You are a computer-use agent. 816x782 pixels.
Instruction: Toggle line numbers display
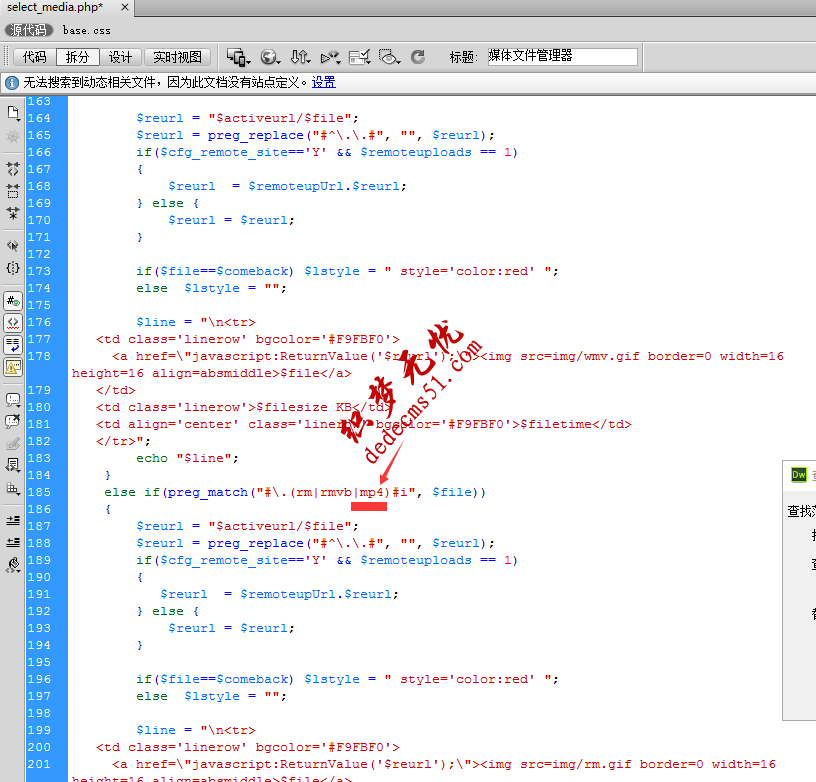pyautogui.click(x=13, y=300)
